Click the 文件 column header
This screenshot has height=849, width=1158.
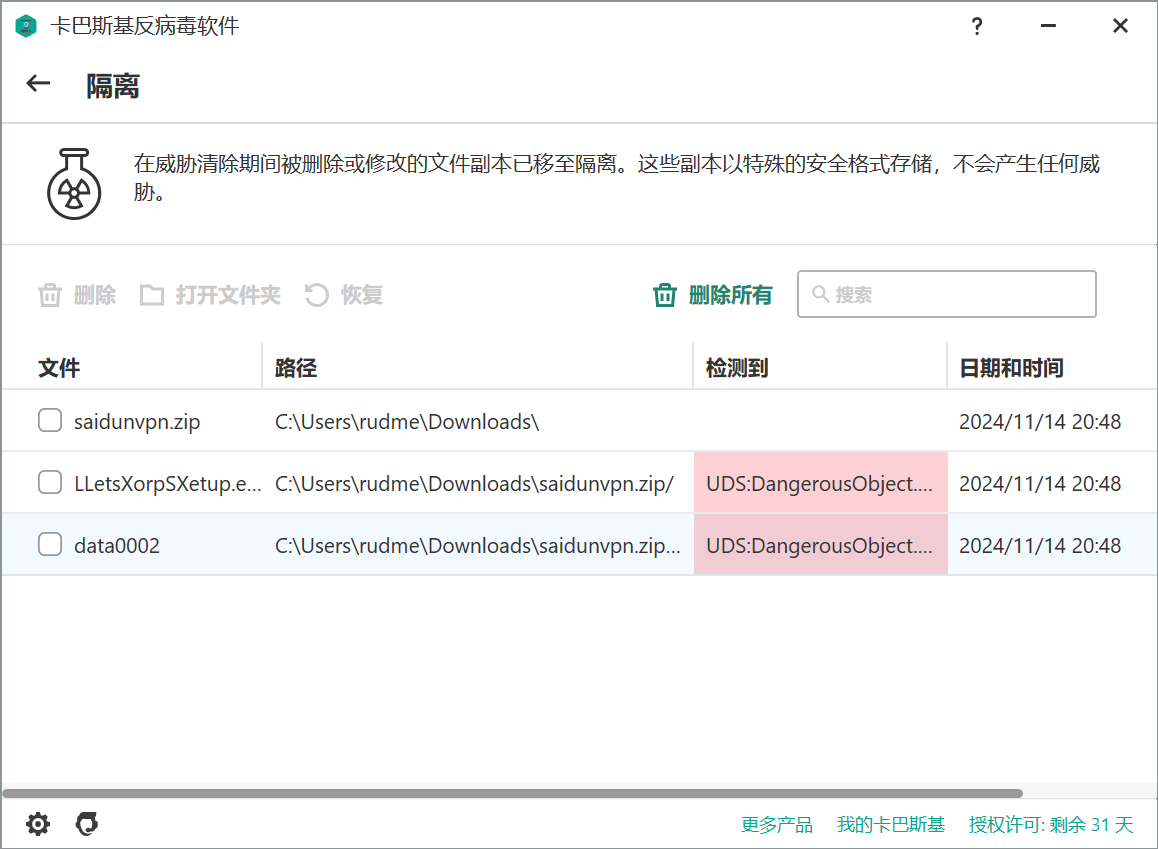58,368
